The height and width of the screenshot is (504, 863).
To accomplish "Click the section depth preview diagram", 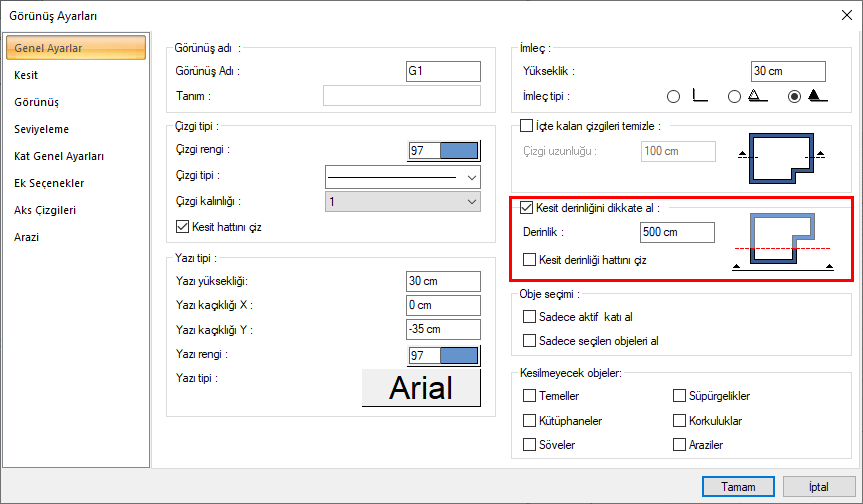I will [x=783, y=240].
